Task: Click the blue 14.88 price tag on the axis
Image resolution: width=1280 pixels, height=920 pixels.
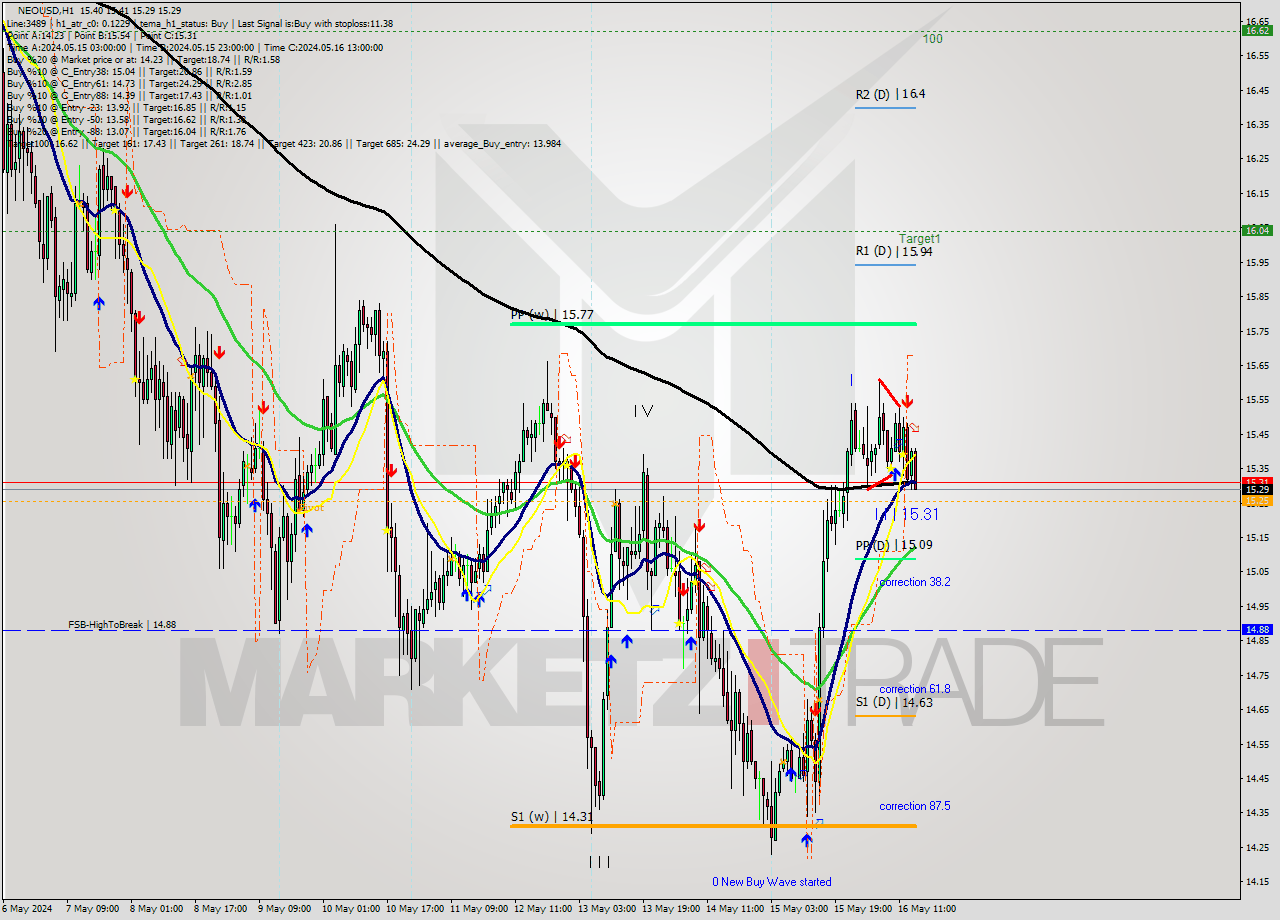Action: point(1256,630)
